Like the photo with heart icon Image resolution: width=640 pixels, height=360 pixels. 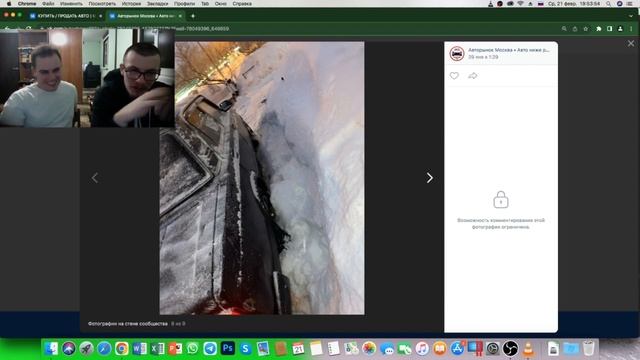pyautogui.click(x=454, y=76)
